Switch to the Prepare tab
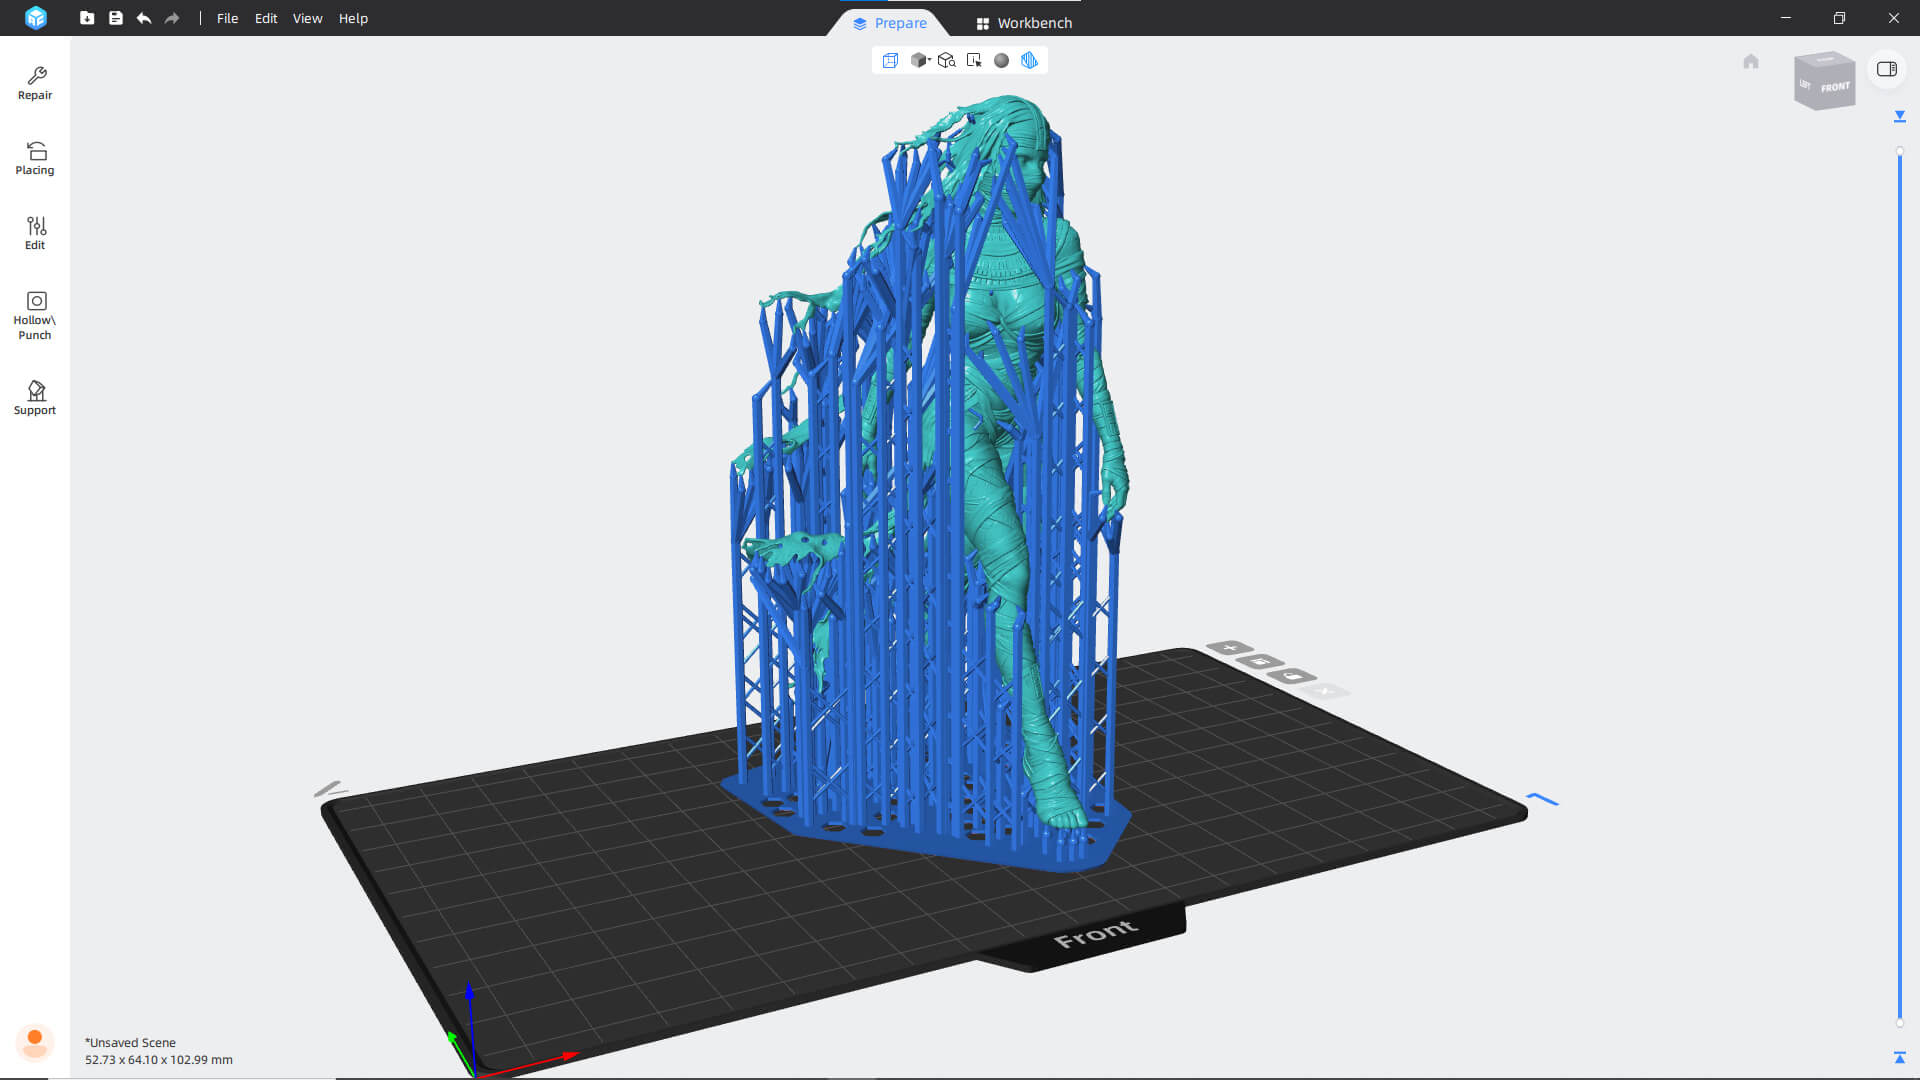The width and height of the screenshot is (1920, 1080). (889, 23)
